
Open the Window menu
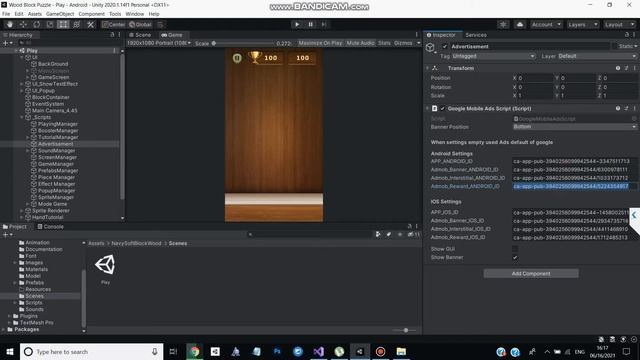[135, 14]
